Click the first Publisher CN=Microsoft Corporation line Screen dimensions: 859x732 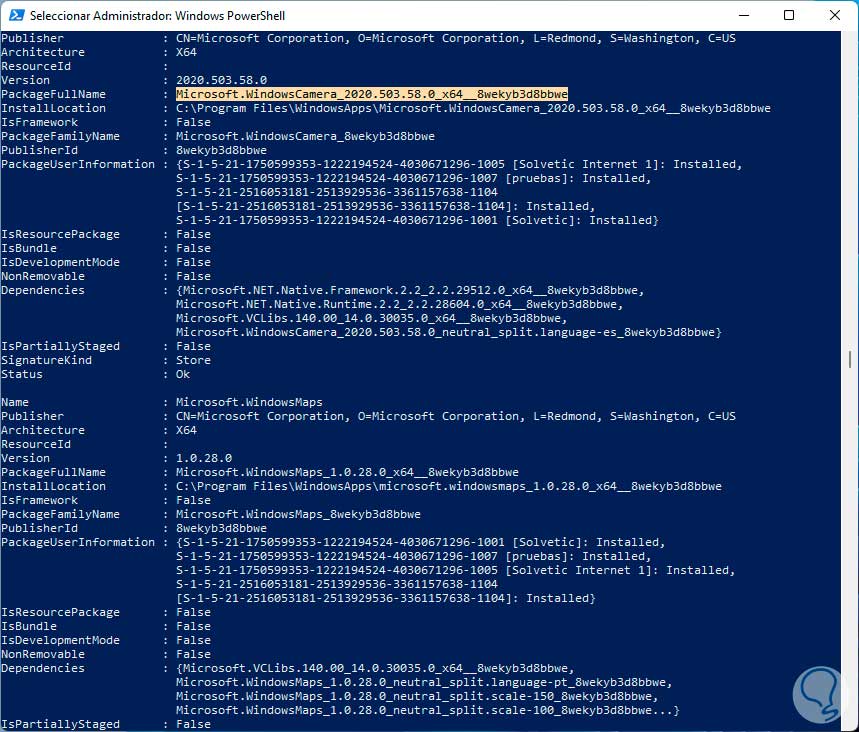pos(455,38)
